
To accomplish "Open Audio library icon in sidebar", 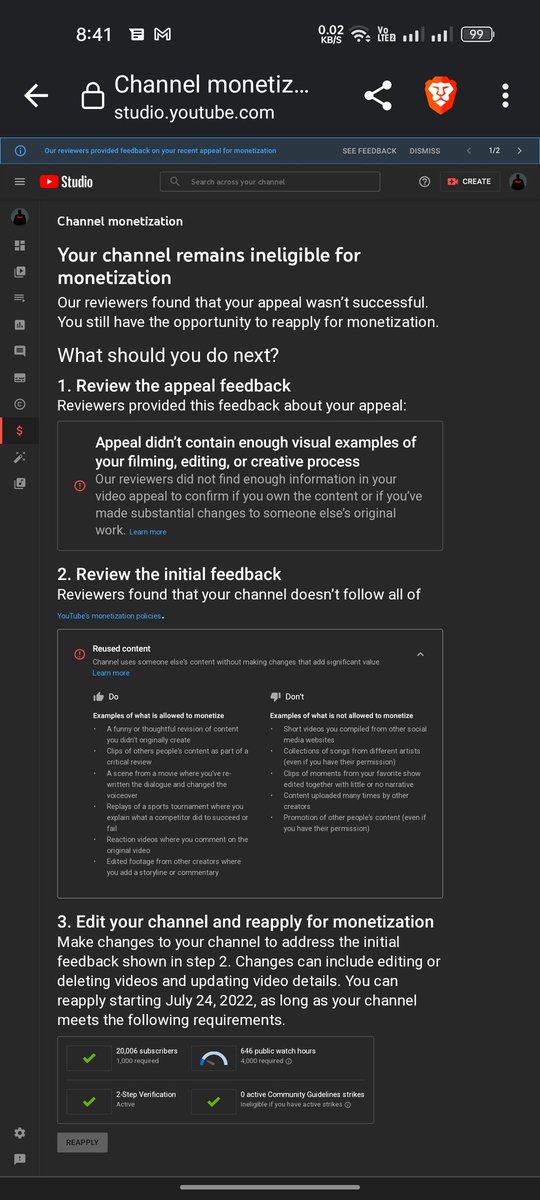I will point(20,483).
